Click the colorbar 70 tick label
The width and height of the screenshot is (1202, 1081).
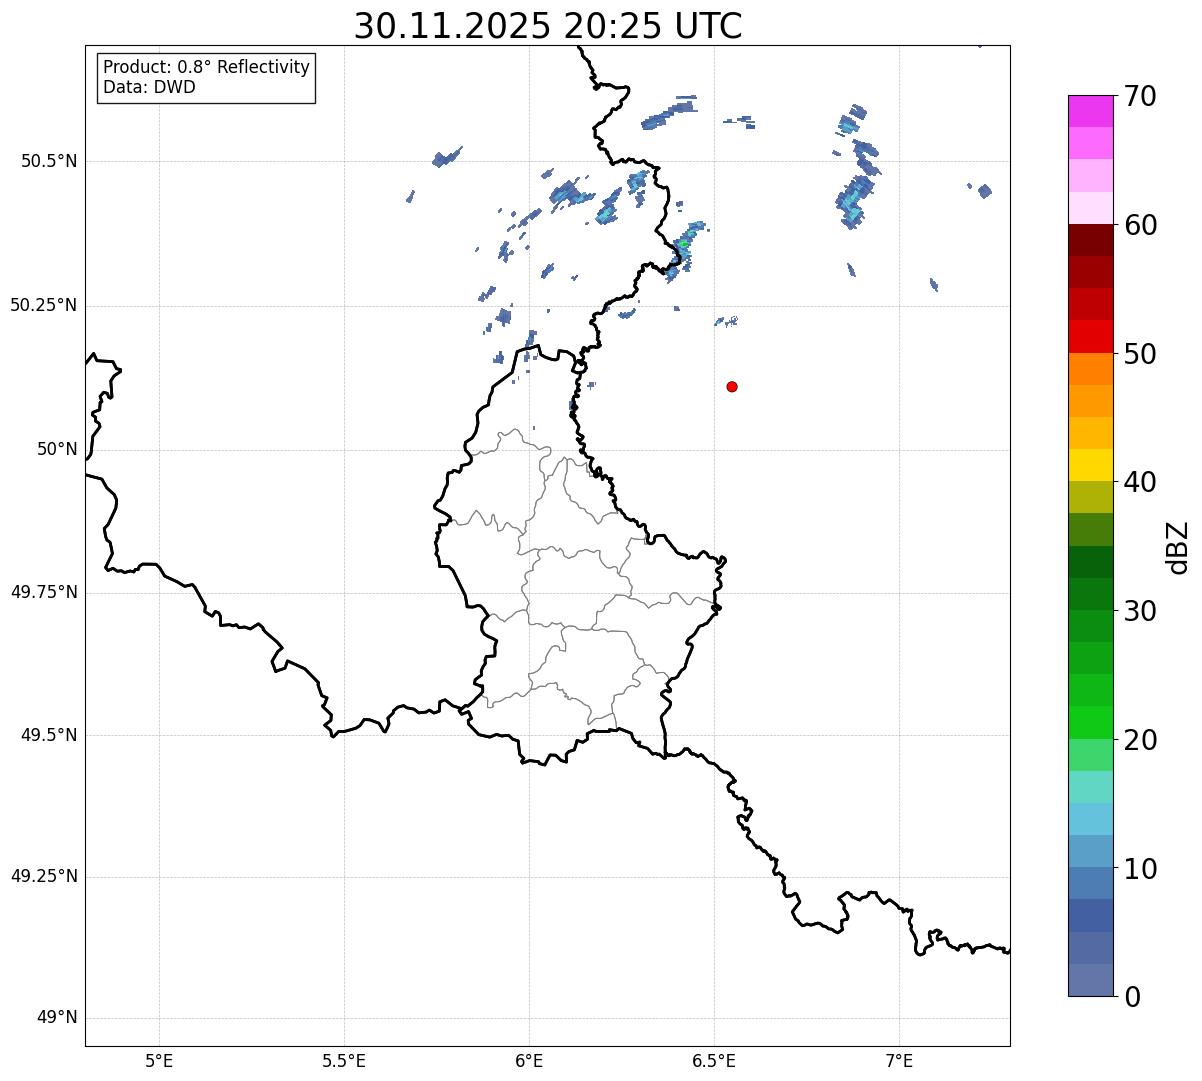(1140, 96)
